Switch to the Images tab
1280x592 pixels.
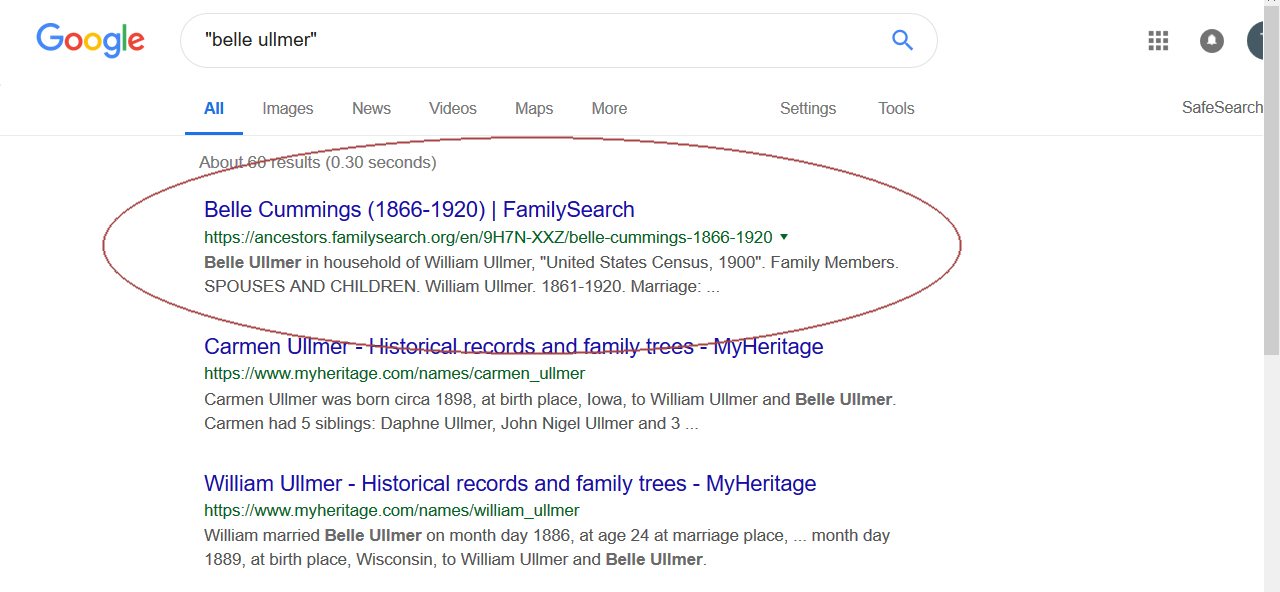(288, 108)
